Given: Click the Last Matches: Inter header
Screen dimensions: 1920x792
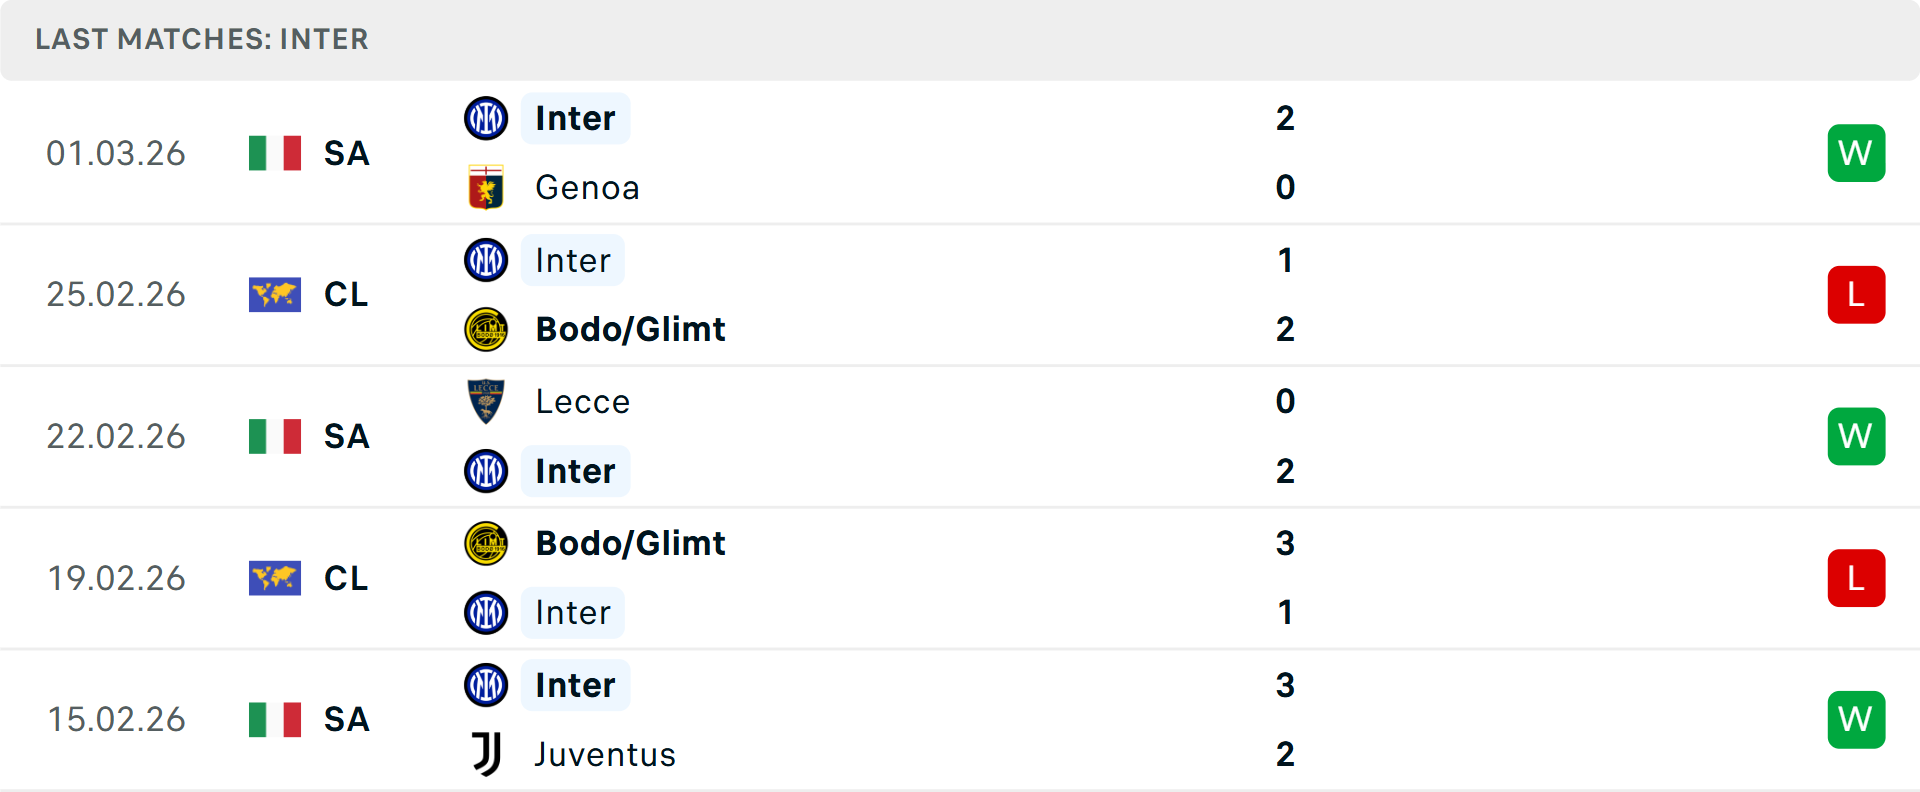Looking at the screenshot, I should 202,39.
